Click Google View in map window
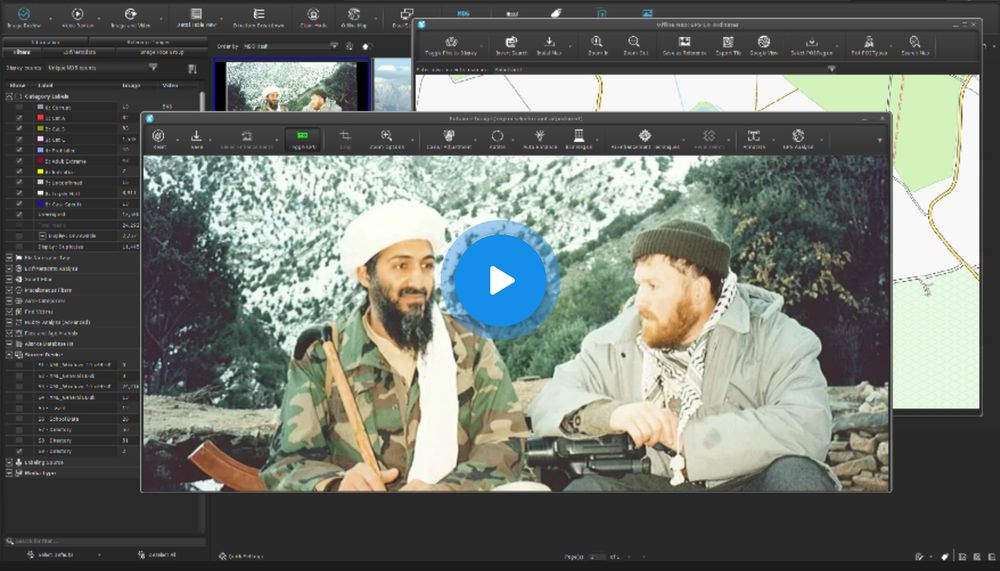 tap(763, 46)
